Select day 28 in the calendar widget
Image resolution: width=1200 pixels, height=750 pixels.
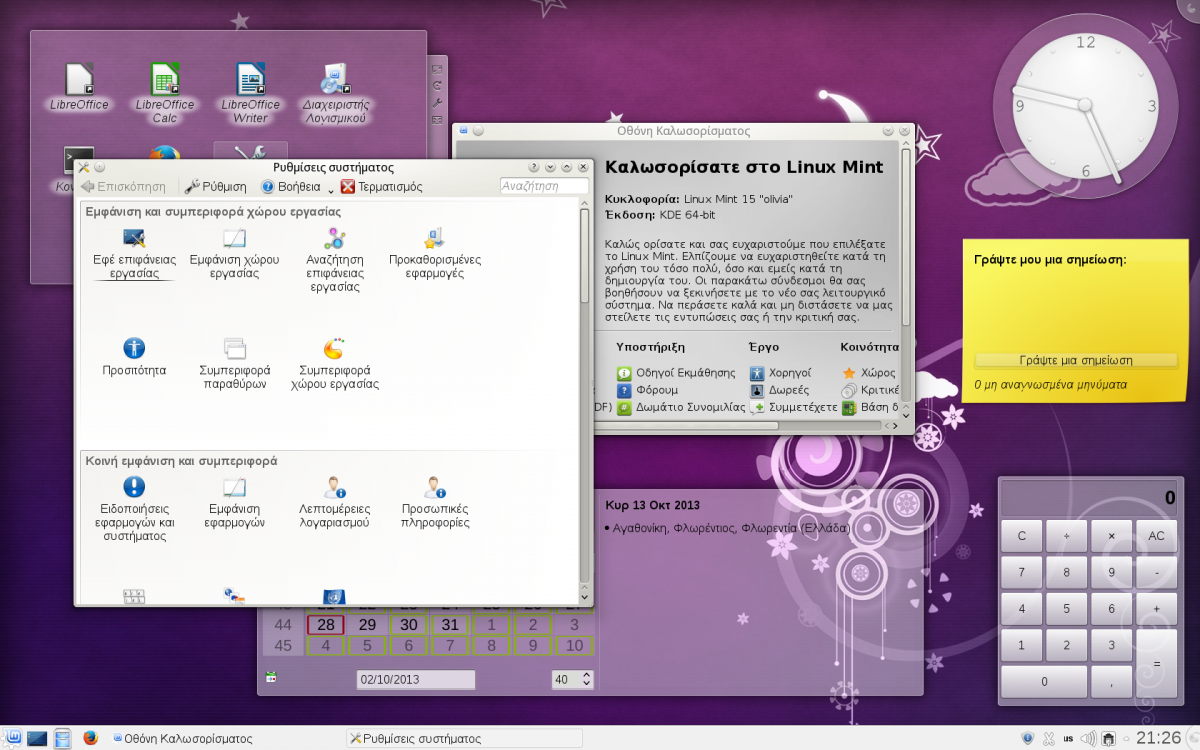(x=326, y=625)
